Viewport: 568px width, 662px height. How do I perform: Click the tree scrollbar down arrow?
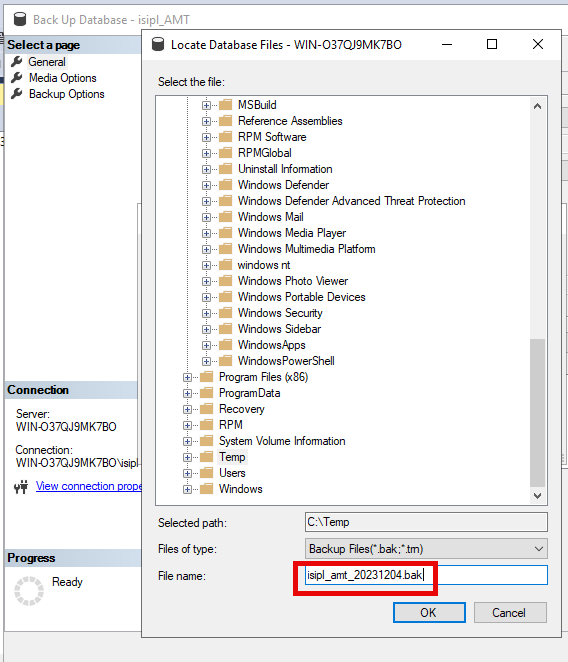click(x=538, y=496)
